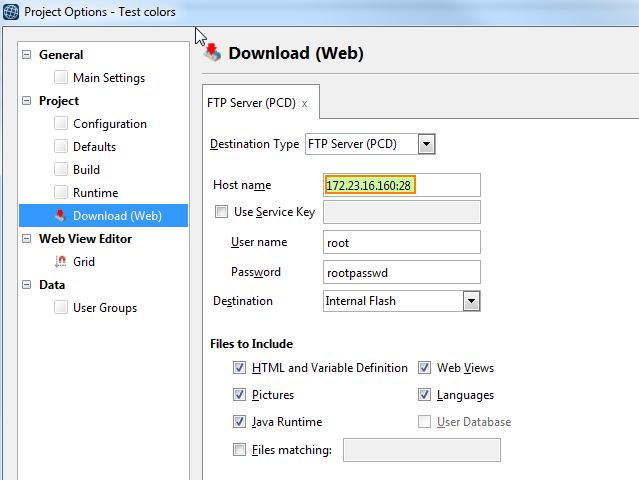Click the icon beside Runtime
639x480 pixels.
(61, 192)
